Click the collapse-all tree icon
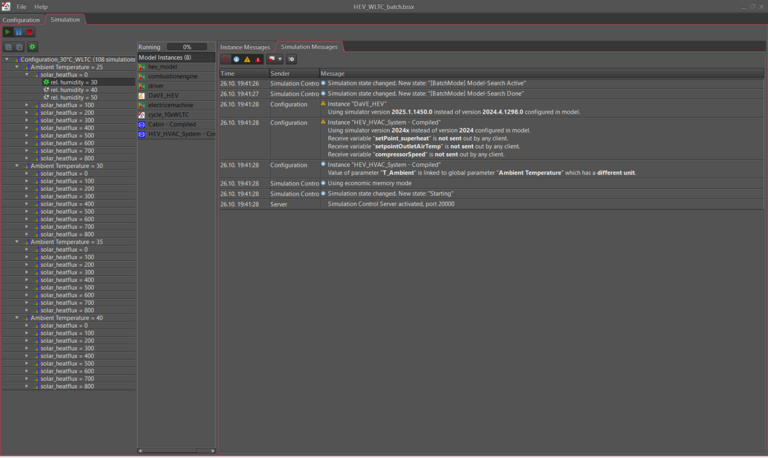 coord(20,47)
